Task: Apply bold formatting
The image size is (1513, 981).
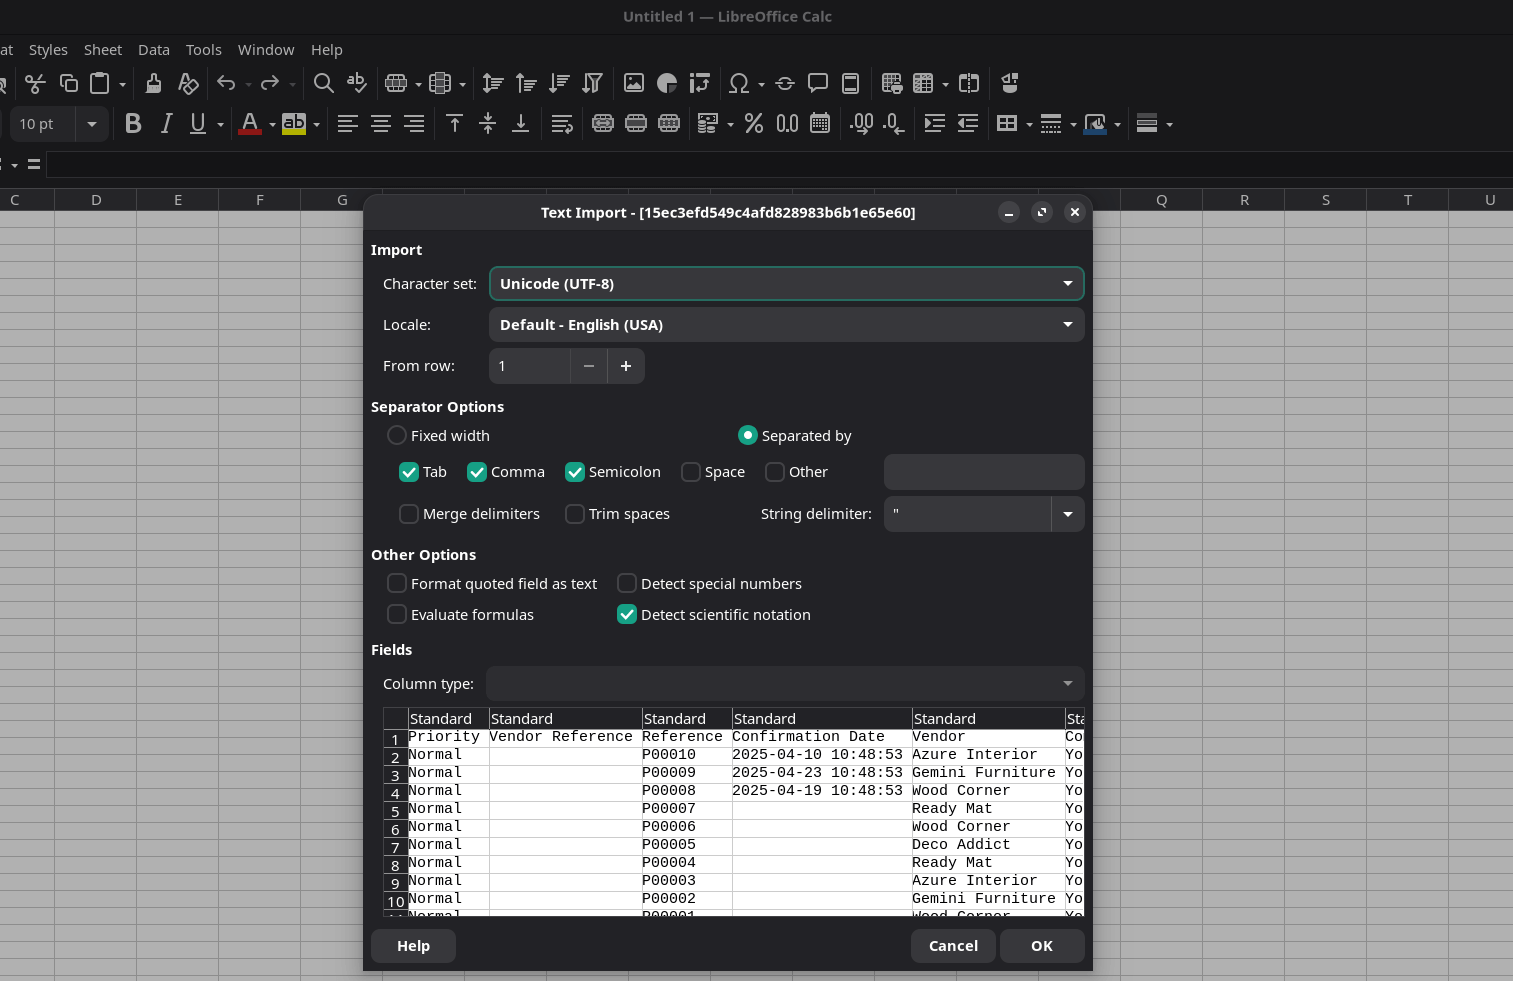Action: click(133, 123)
